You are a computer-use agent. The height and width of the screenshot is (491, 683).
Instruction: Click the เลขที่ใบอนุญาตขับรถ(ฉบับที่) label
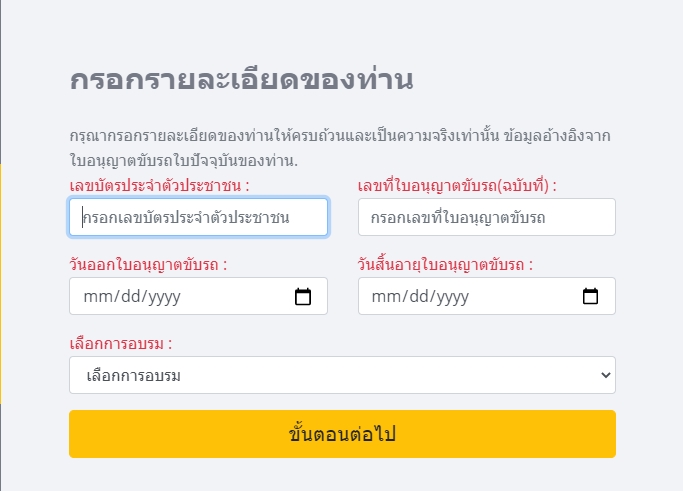tap(456, 186)
